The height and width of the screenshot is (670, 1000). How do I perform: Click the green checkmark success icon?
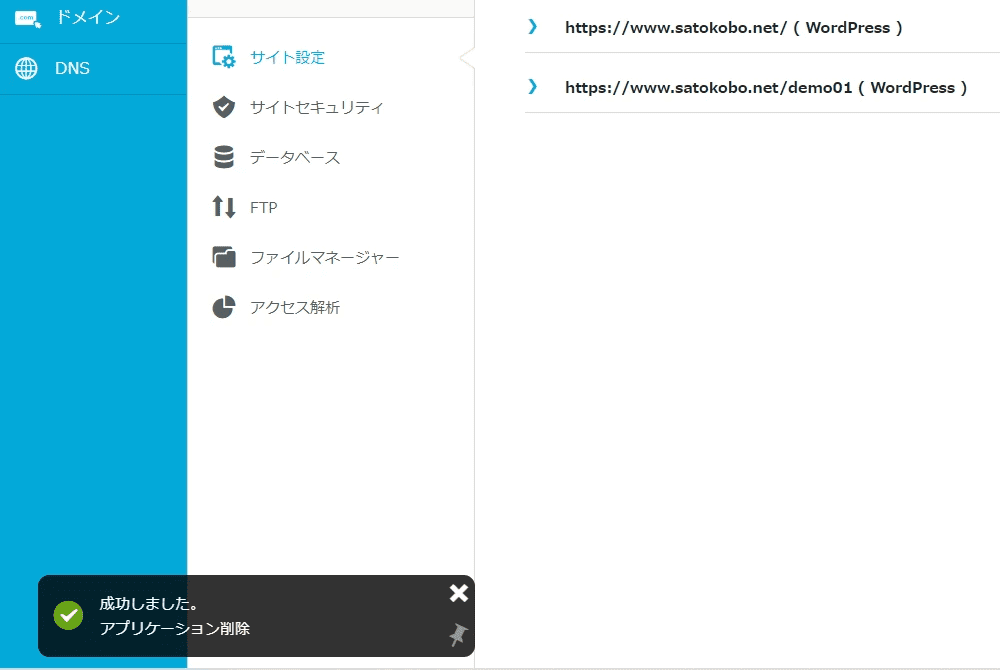(x=68, y=616)
